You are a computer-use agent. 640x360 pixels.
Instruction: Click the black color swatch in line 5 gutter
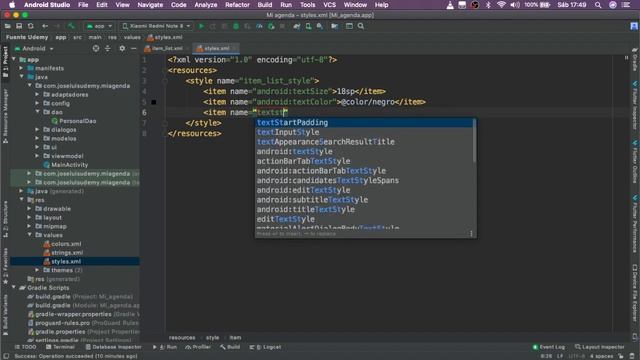point(154,102)
